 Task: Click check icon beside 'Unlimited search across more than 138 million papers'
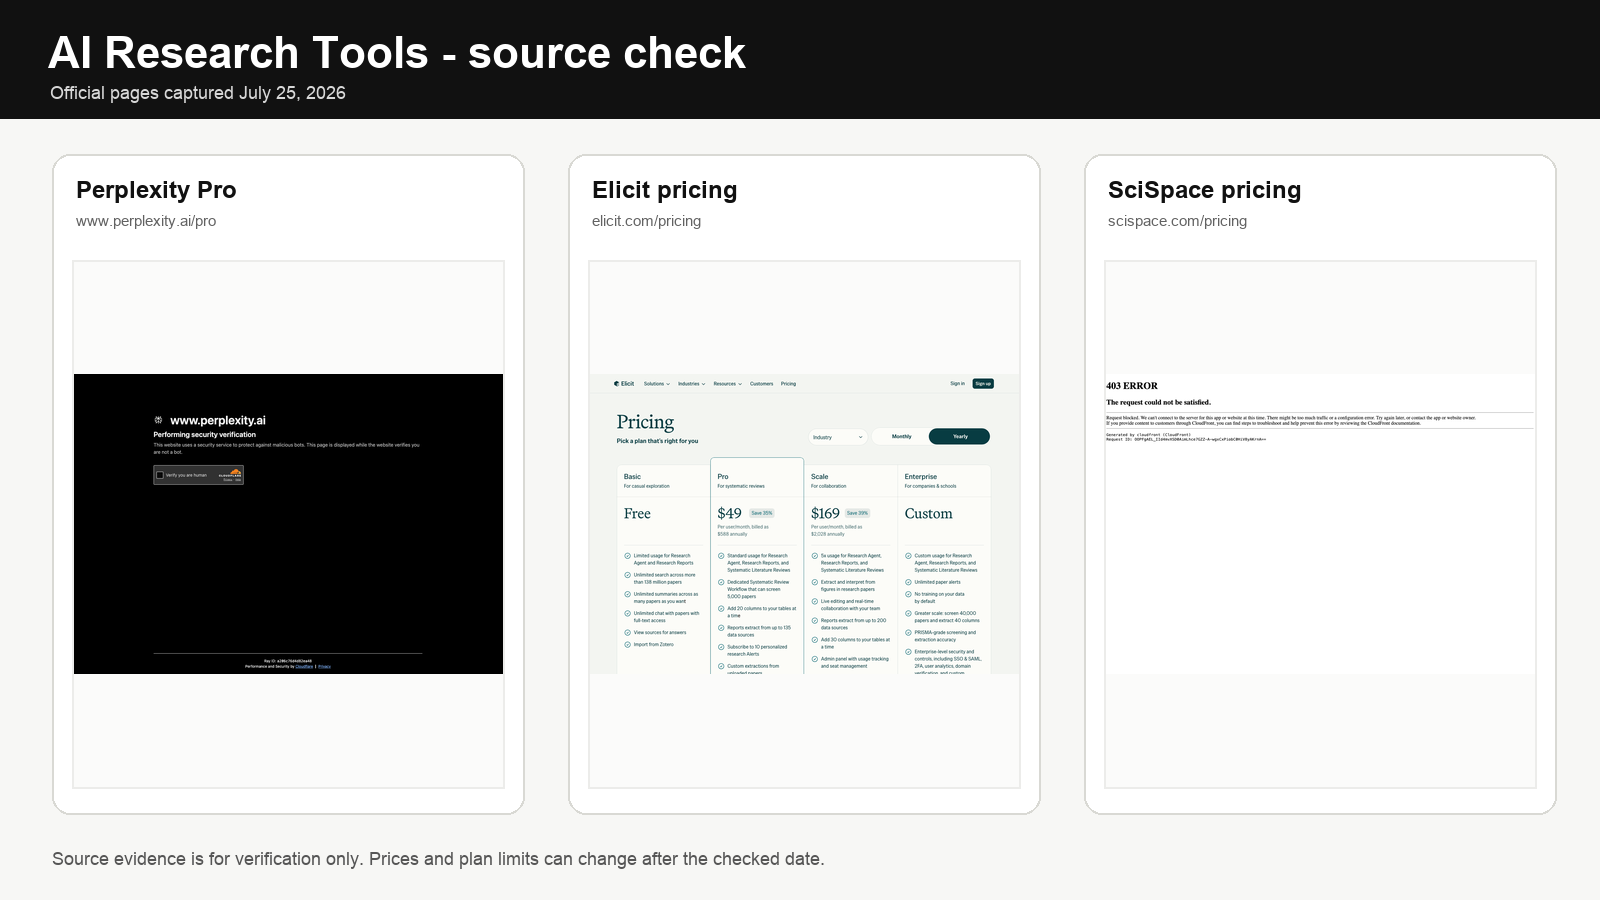click(627, 575)
